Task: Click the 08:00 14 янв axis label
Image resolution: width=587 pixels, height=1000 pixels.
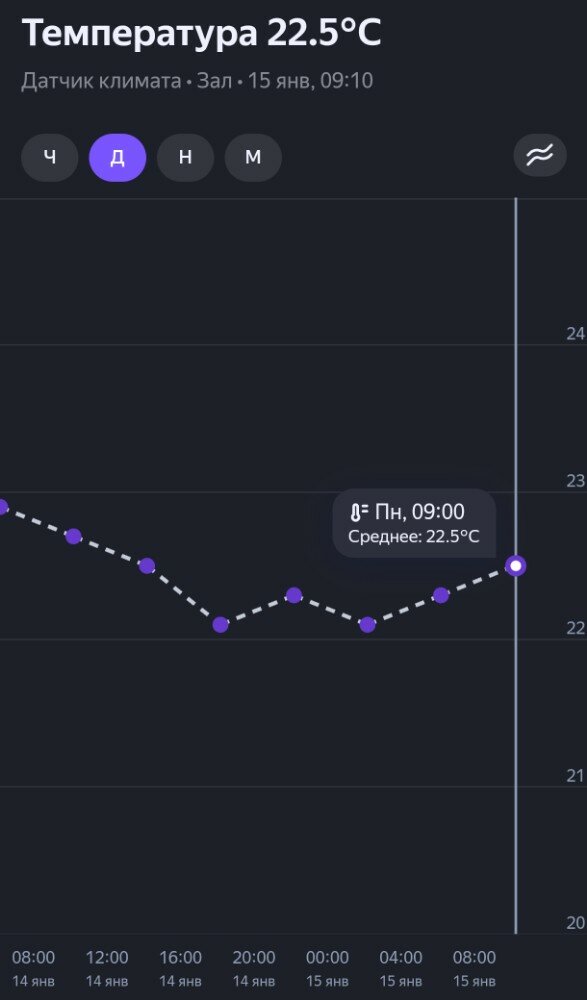Action: point(33,967)
